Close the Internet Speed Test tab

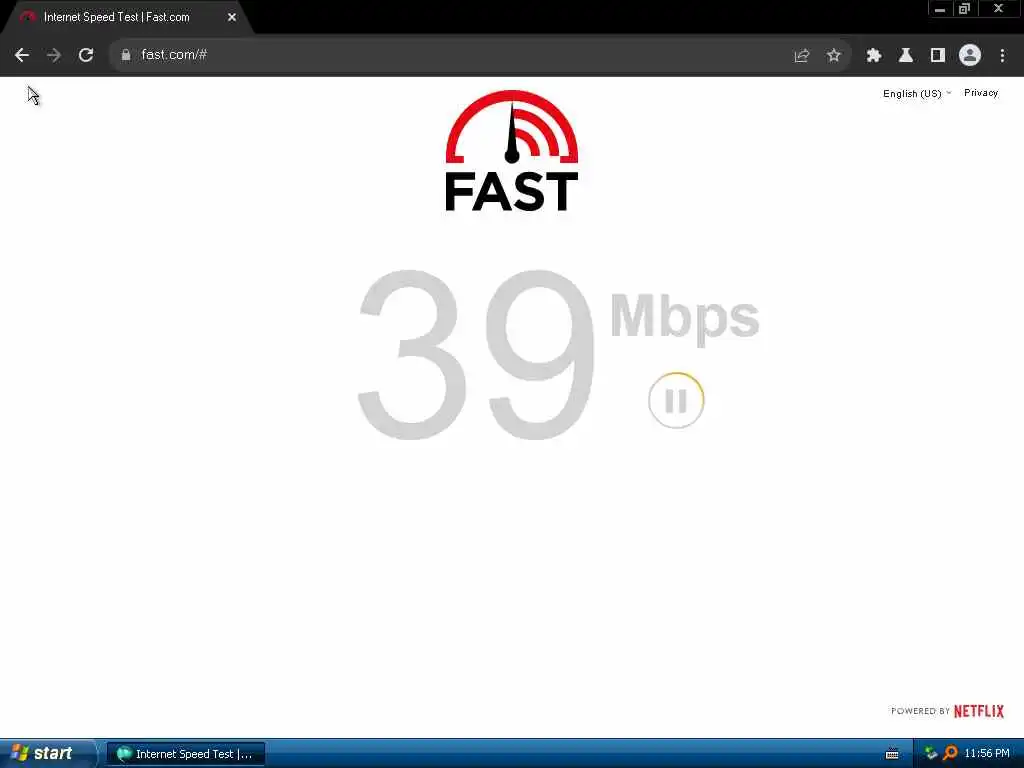click(232, 18)
